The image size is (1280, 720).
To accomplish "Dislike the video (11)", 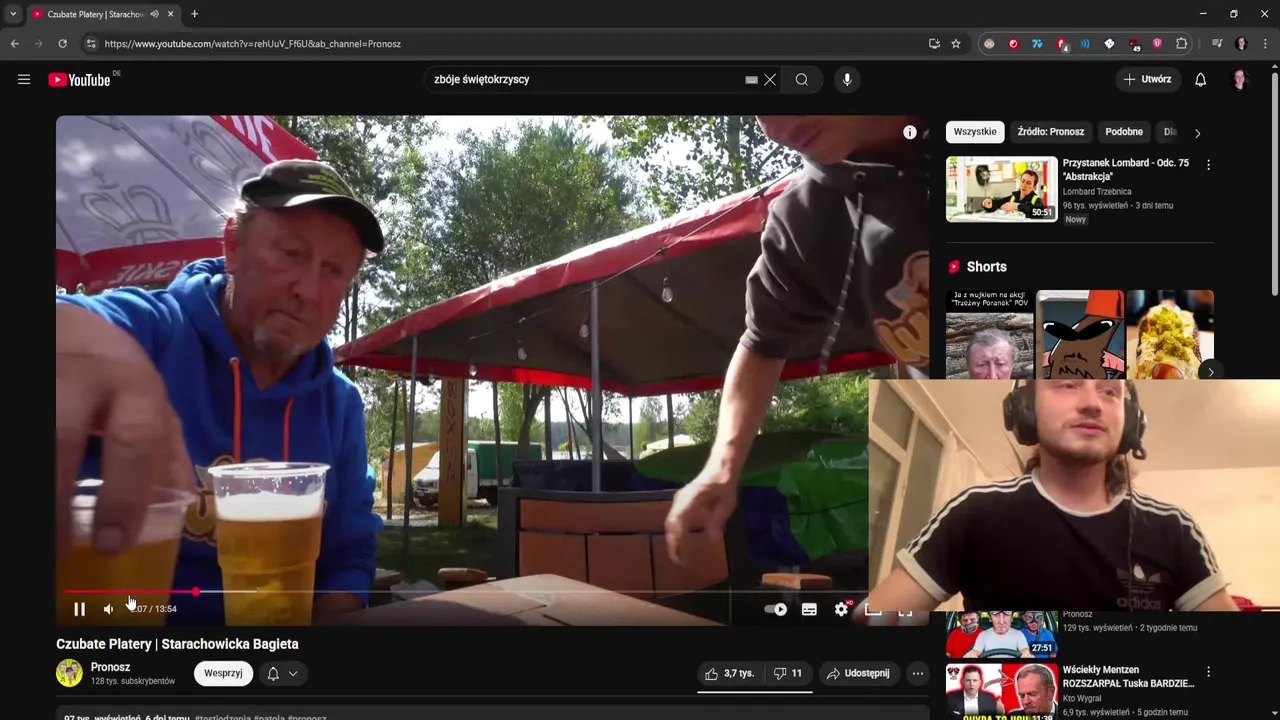I will click(x=788, y=674).
